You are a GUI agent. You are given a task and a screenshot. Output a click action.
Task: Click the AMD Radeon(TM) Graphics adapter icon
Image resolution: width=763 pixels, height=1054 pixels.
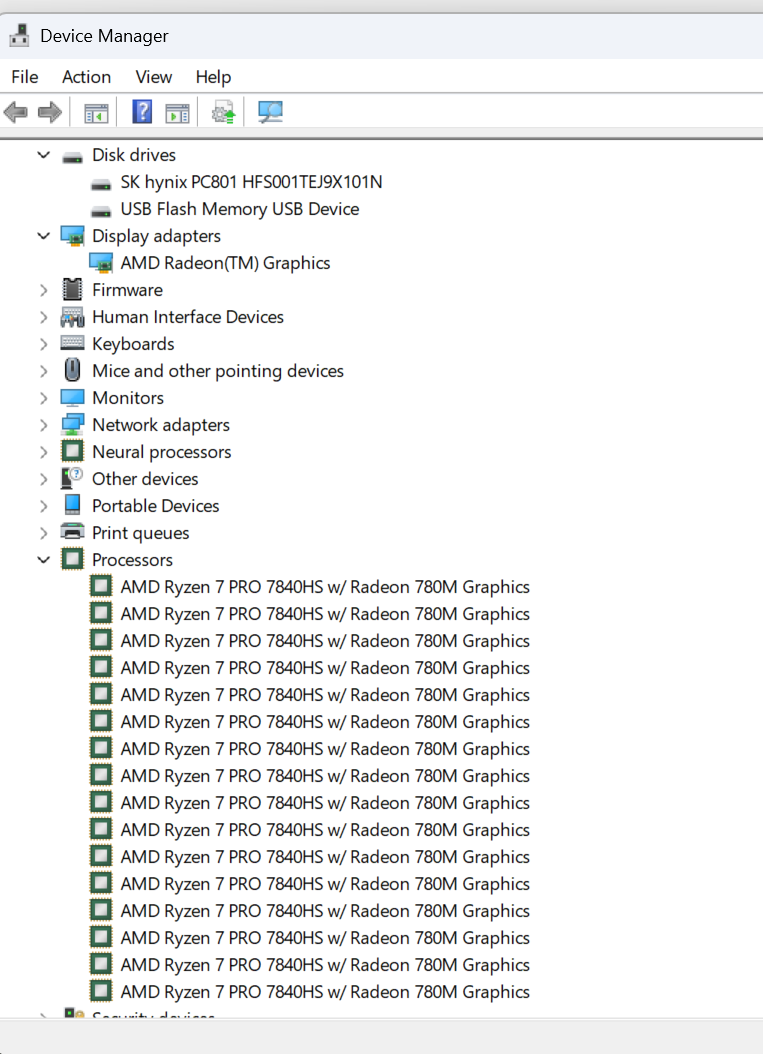101,263
